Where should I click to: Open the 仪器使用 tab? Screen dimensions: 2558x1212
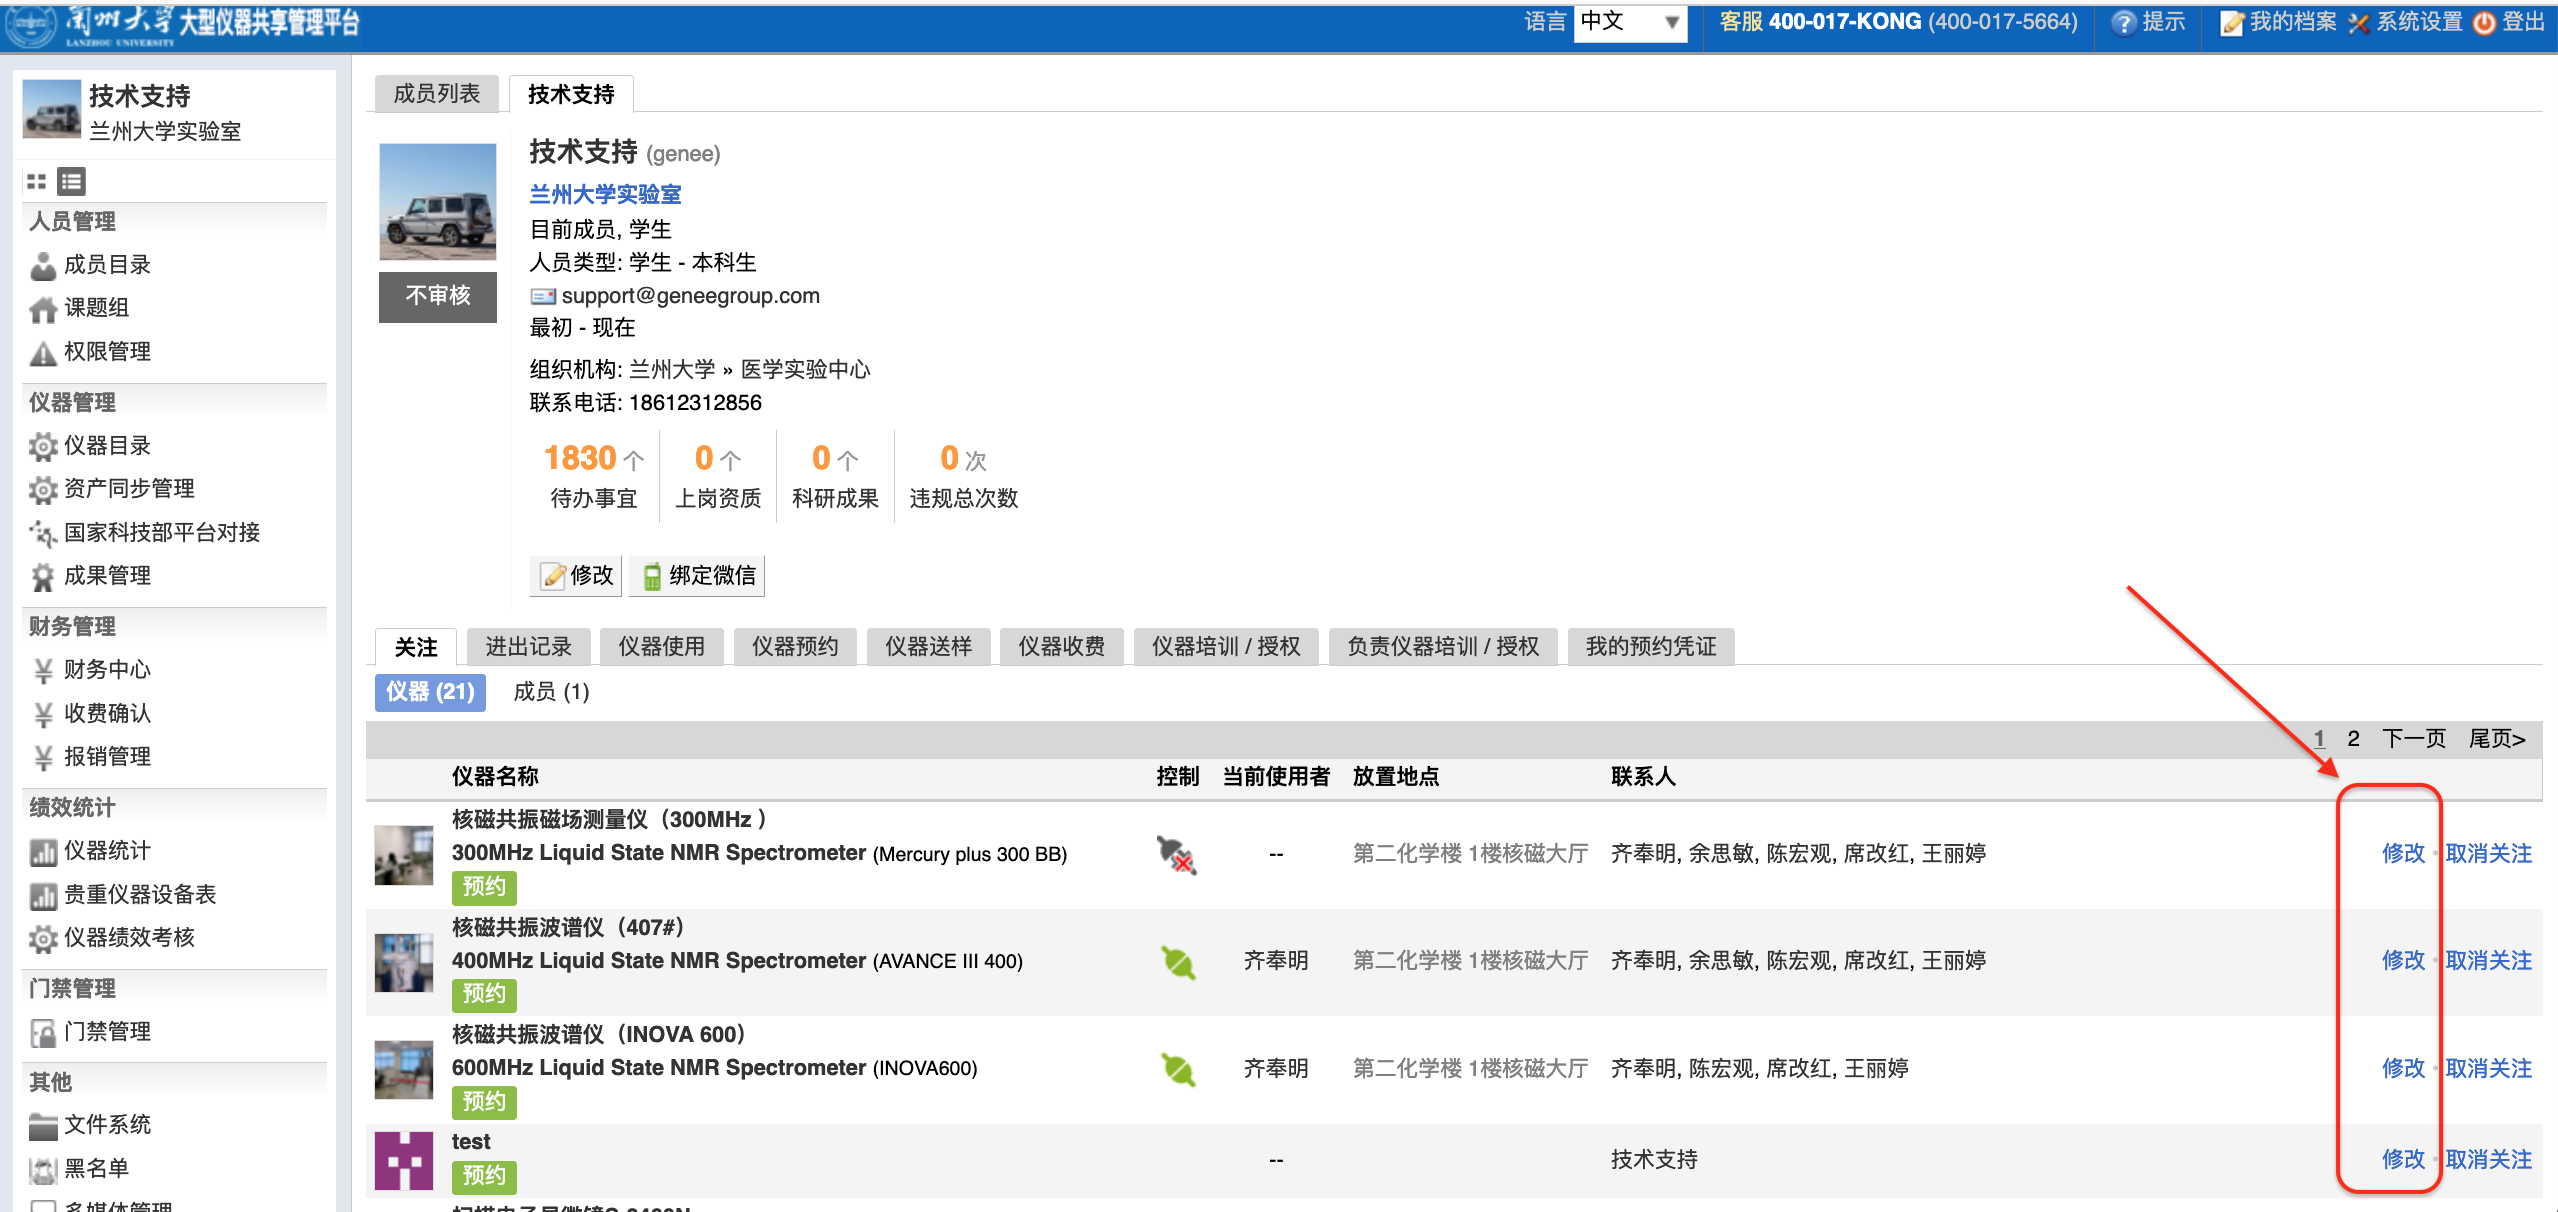(662, 647)
